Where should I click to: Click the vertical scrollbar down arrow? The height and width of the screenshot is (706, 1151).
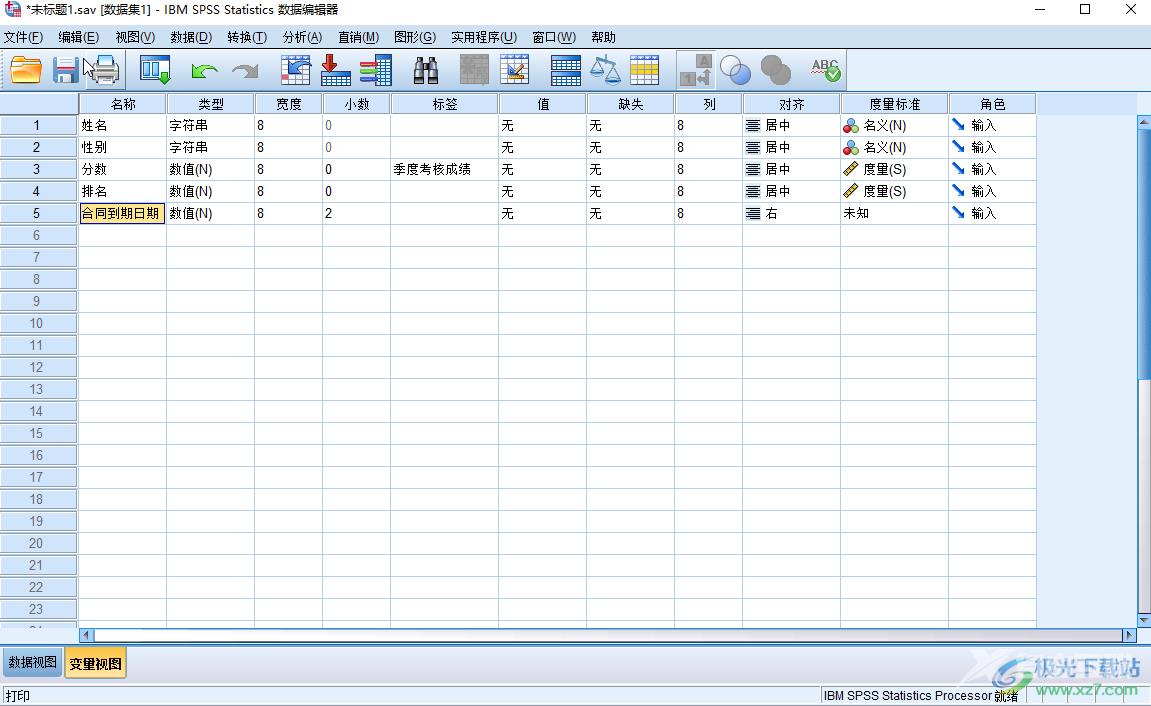click(x=1144, y=621)
